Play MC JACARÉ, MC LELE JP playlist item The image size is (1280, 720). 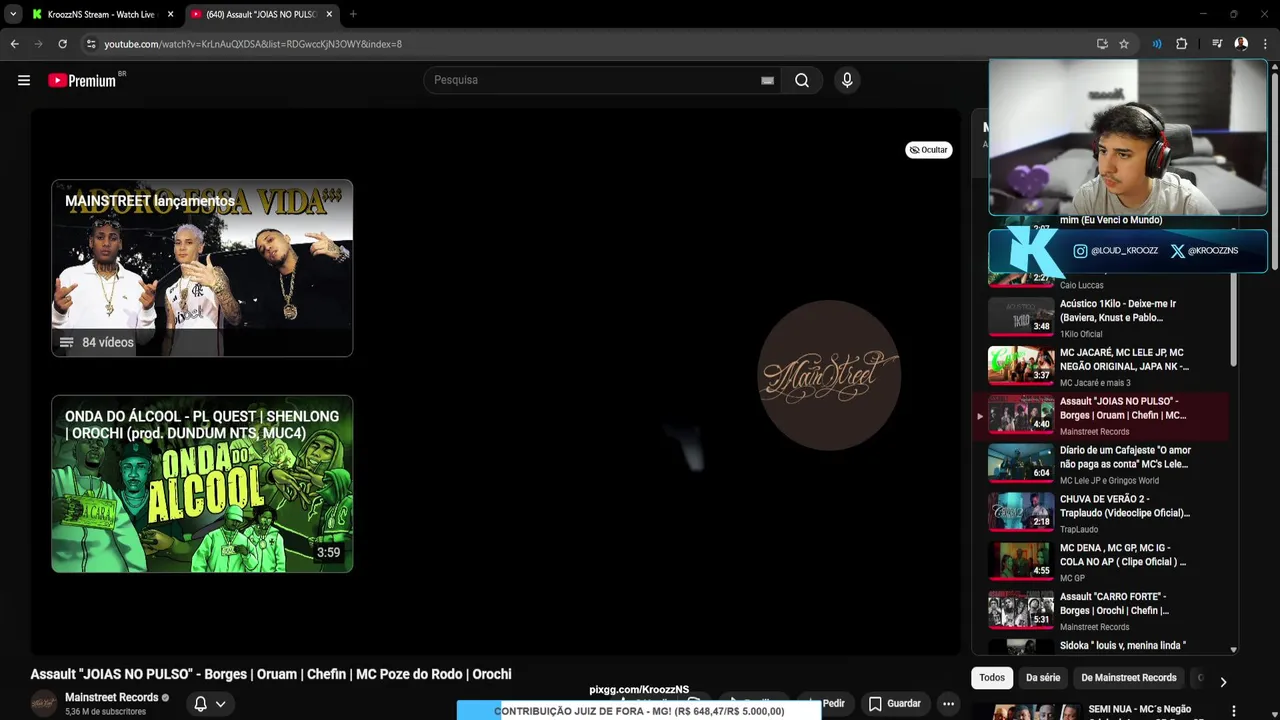(1107, 366)
